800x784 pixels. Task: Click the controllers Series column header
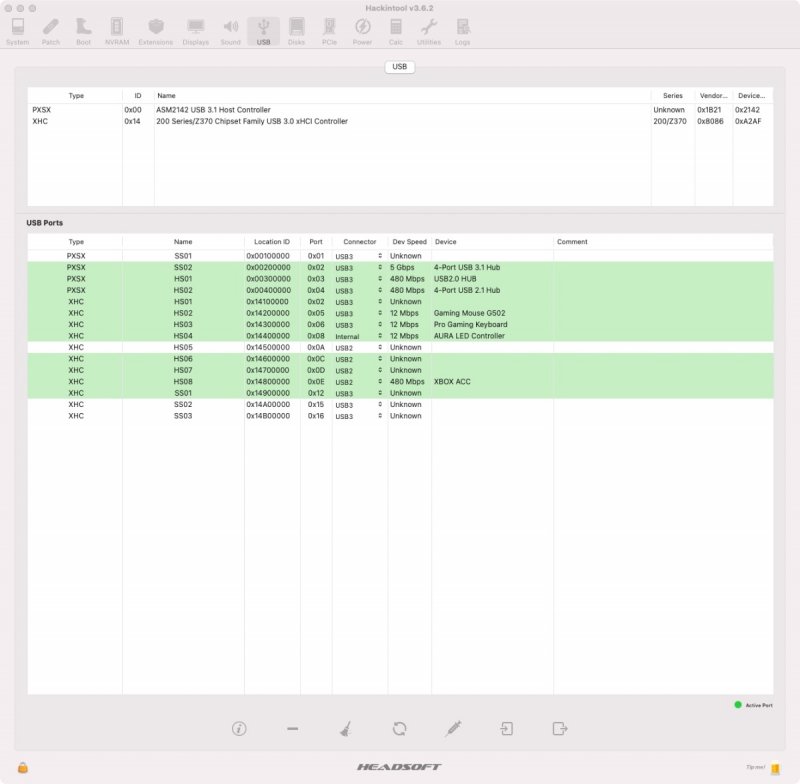[672, 96]
